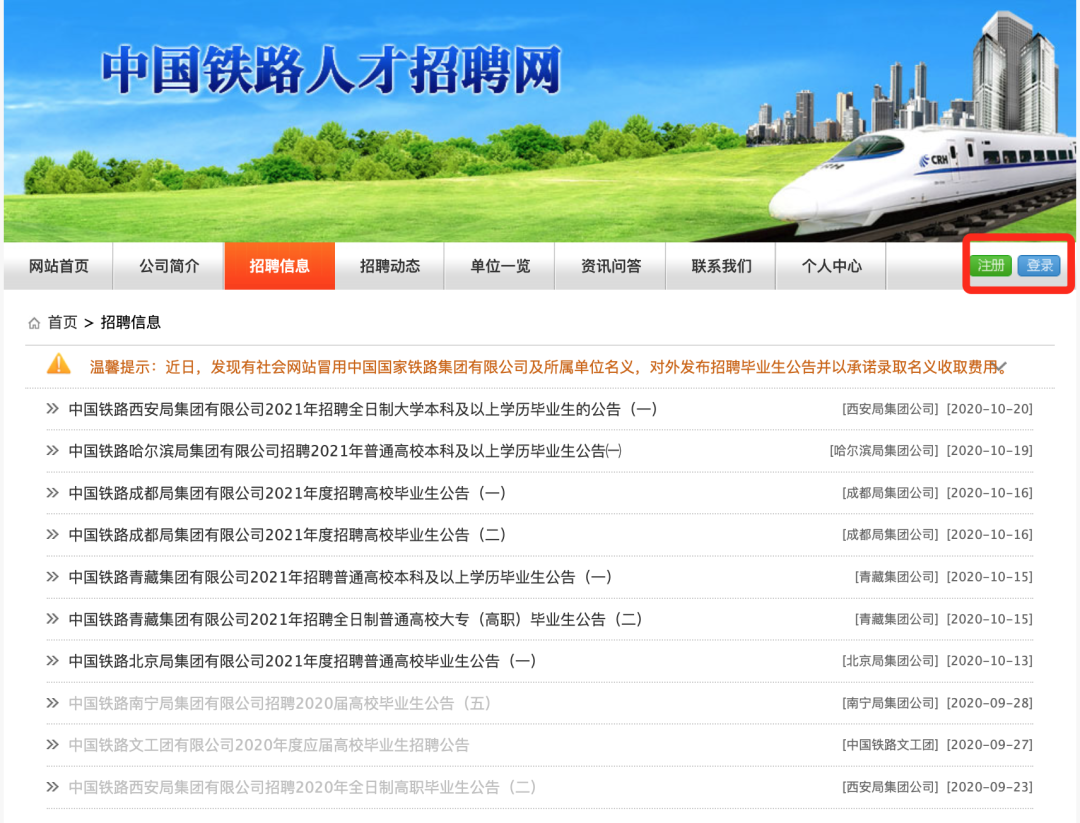Viewport: 1080px width, 823px height.
Task: Open the 公司简介 navigation tab
Action: pos(169,266)
